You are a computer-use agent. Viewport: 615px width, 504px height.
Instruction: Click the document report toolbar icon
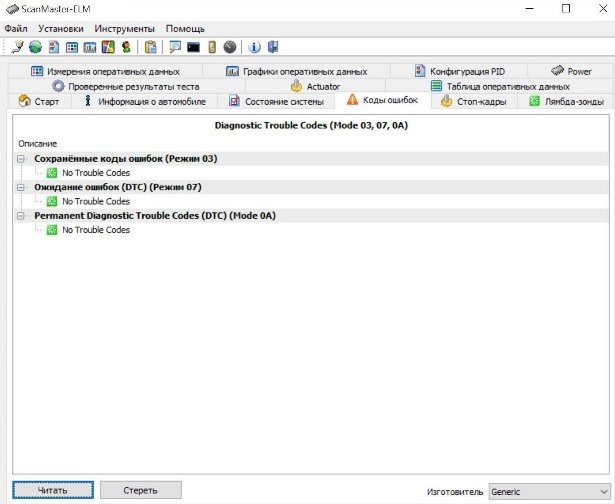click(x=54, y=47)
